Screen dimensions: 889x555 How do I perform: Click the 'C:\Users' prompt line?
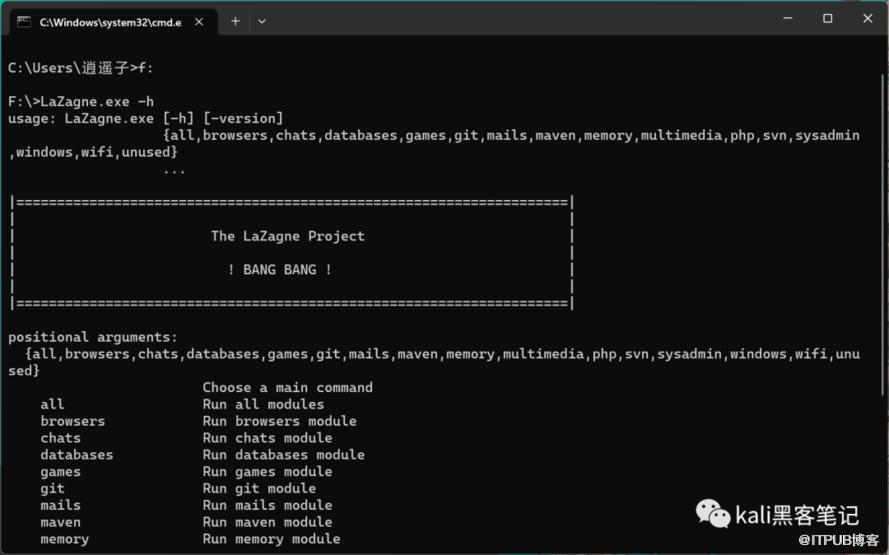click(x=81, y=68)
